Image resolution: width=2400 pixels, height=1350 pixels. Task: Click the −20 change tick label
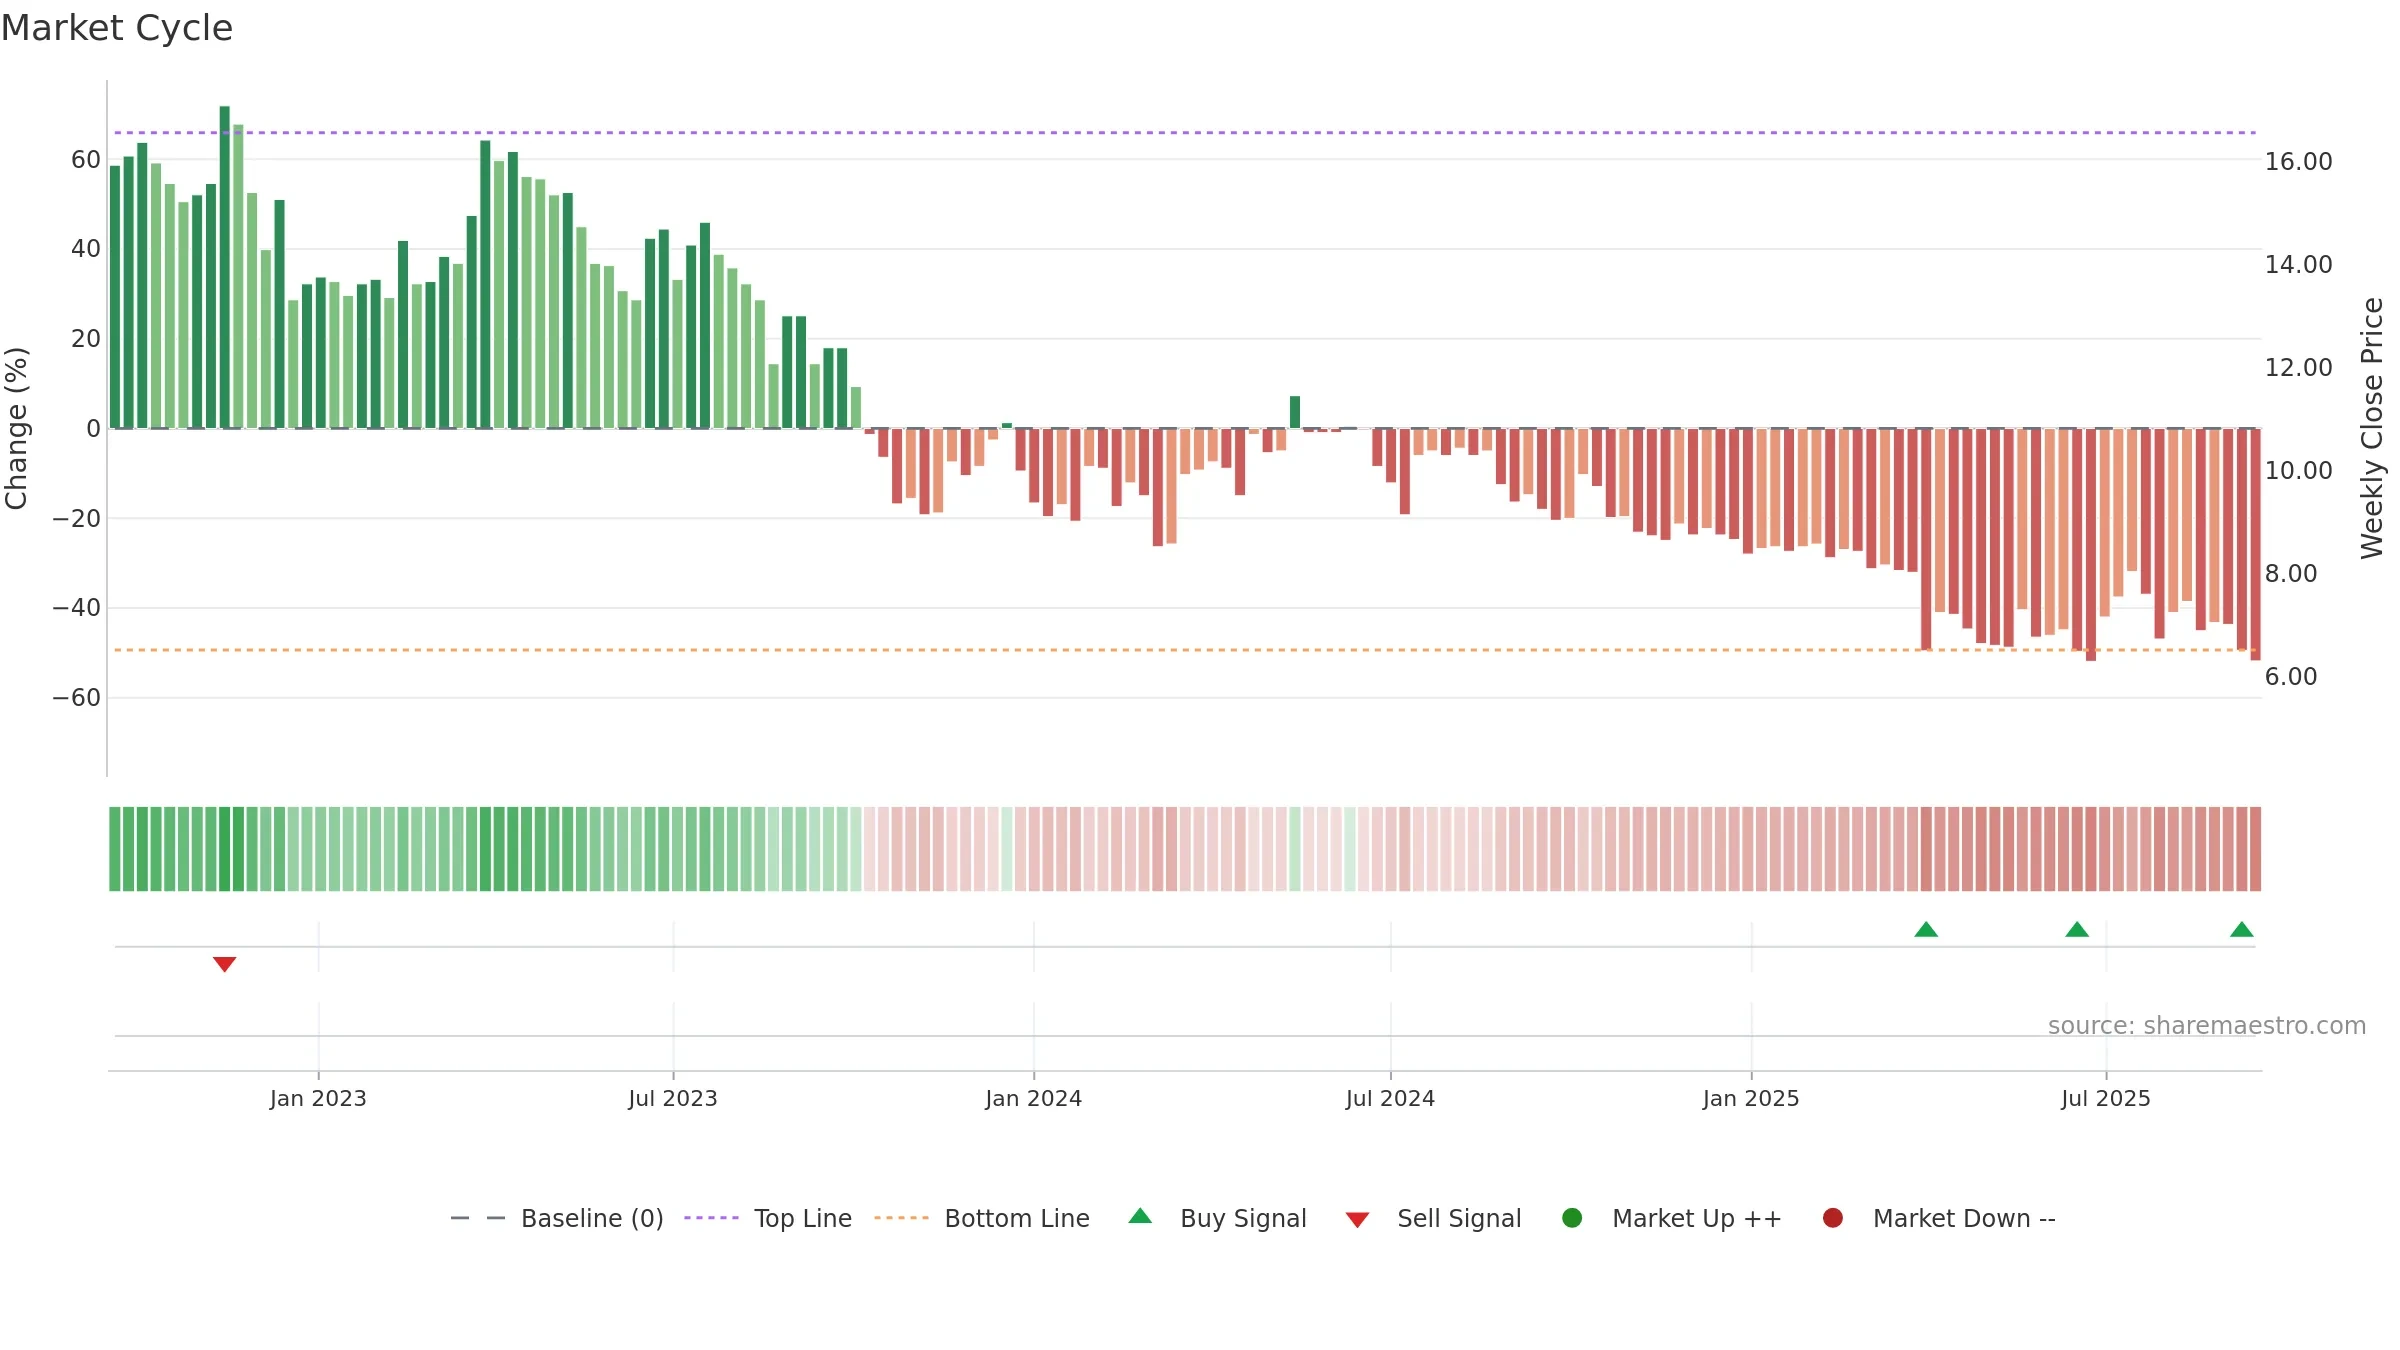click(77, 519)
